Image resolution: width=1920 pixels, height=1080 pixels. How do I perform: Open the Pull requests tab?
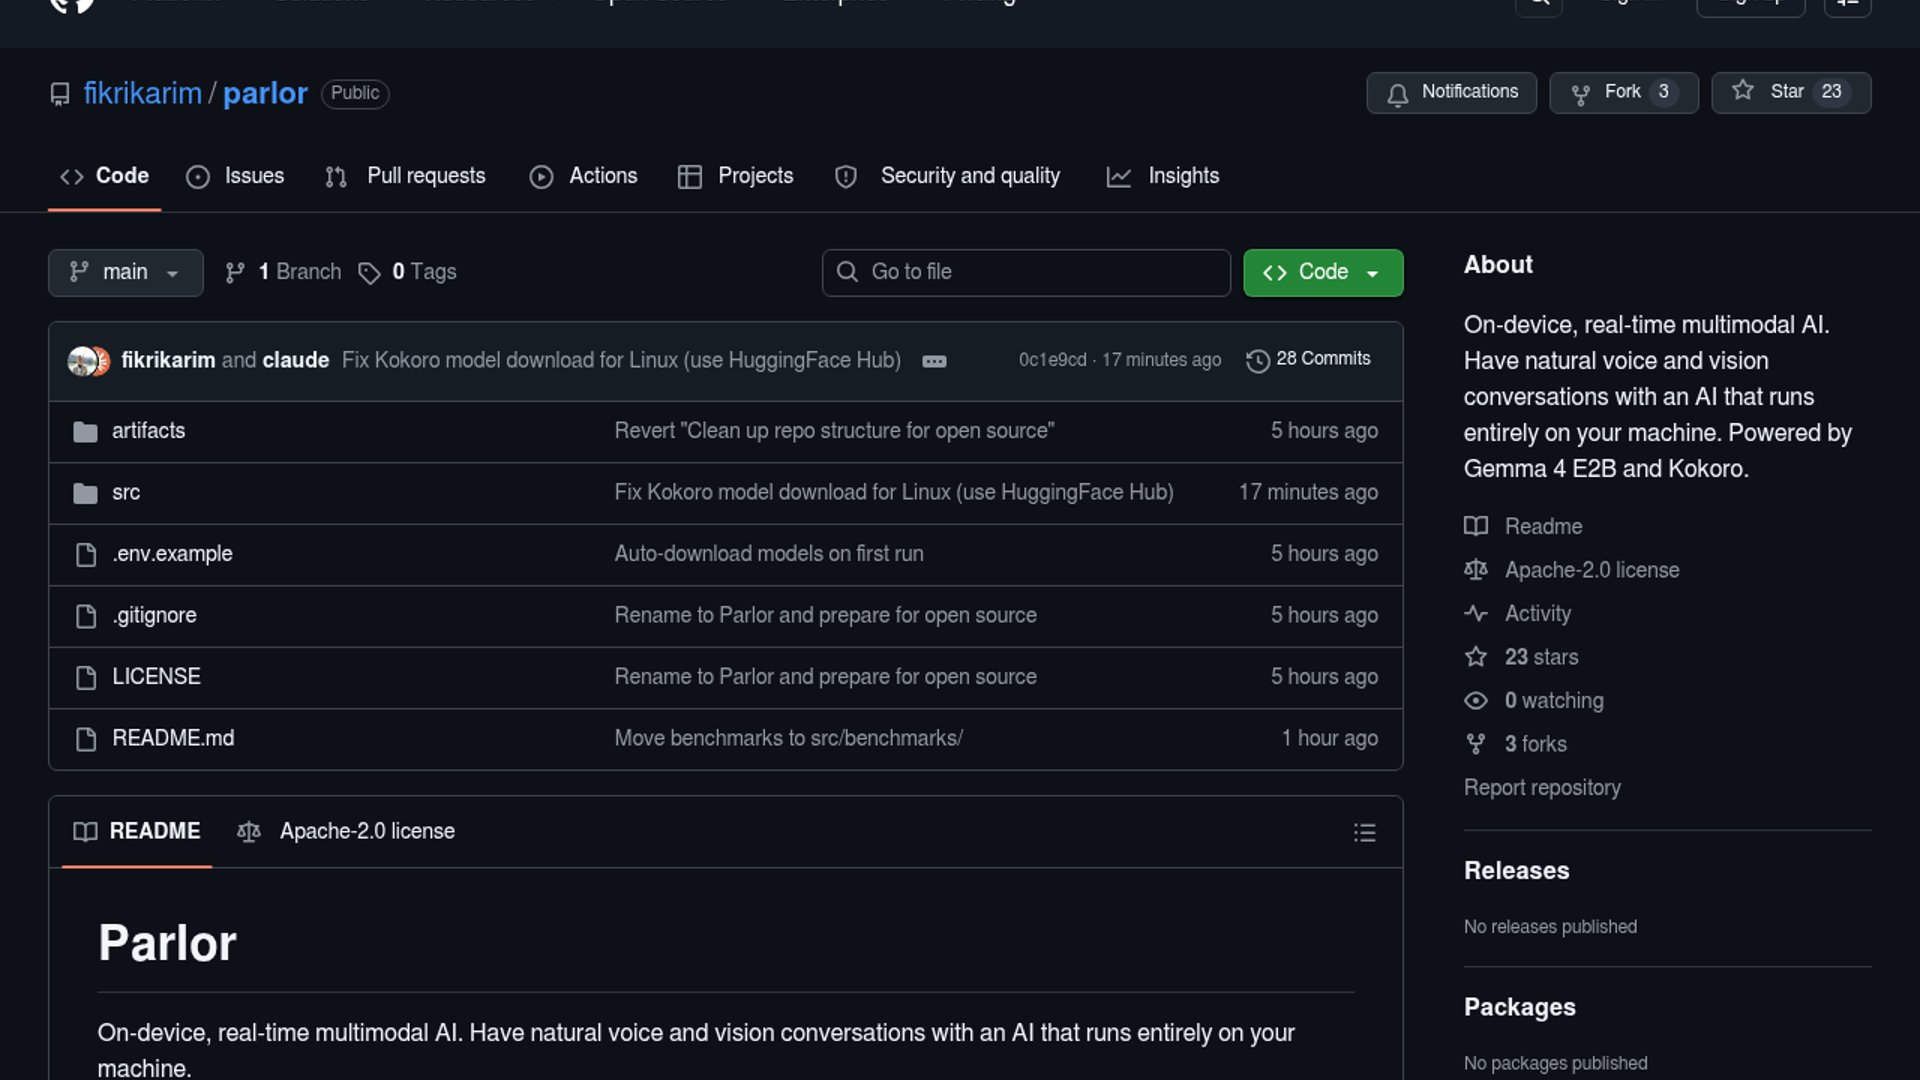tap(406, 176)
